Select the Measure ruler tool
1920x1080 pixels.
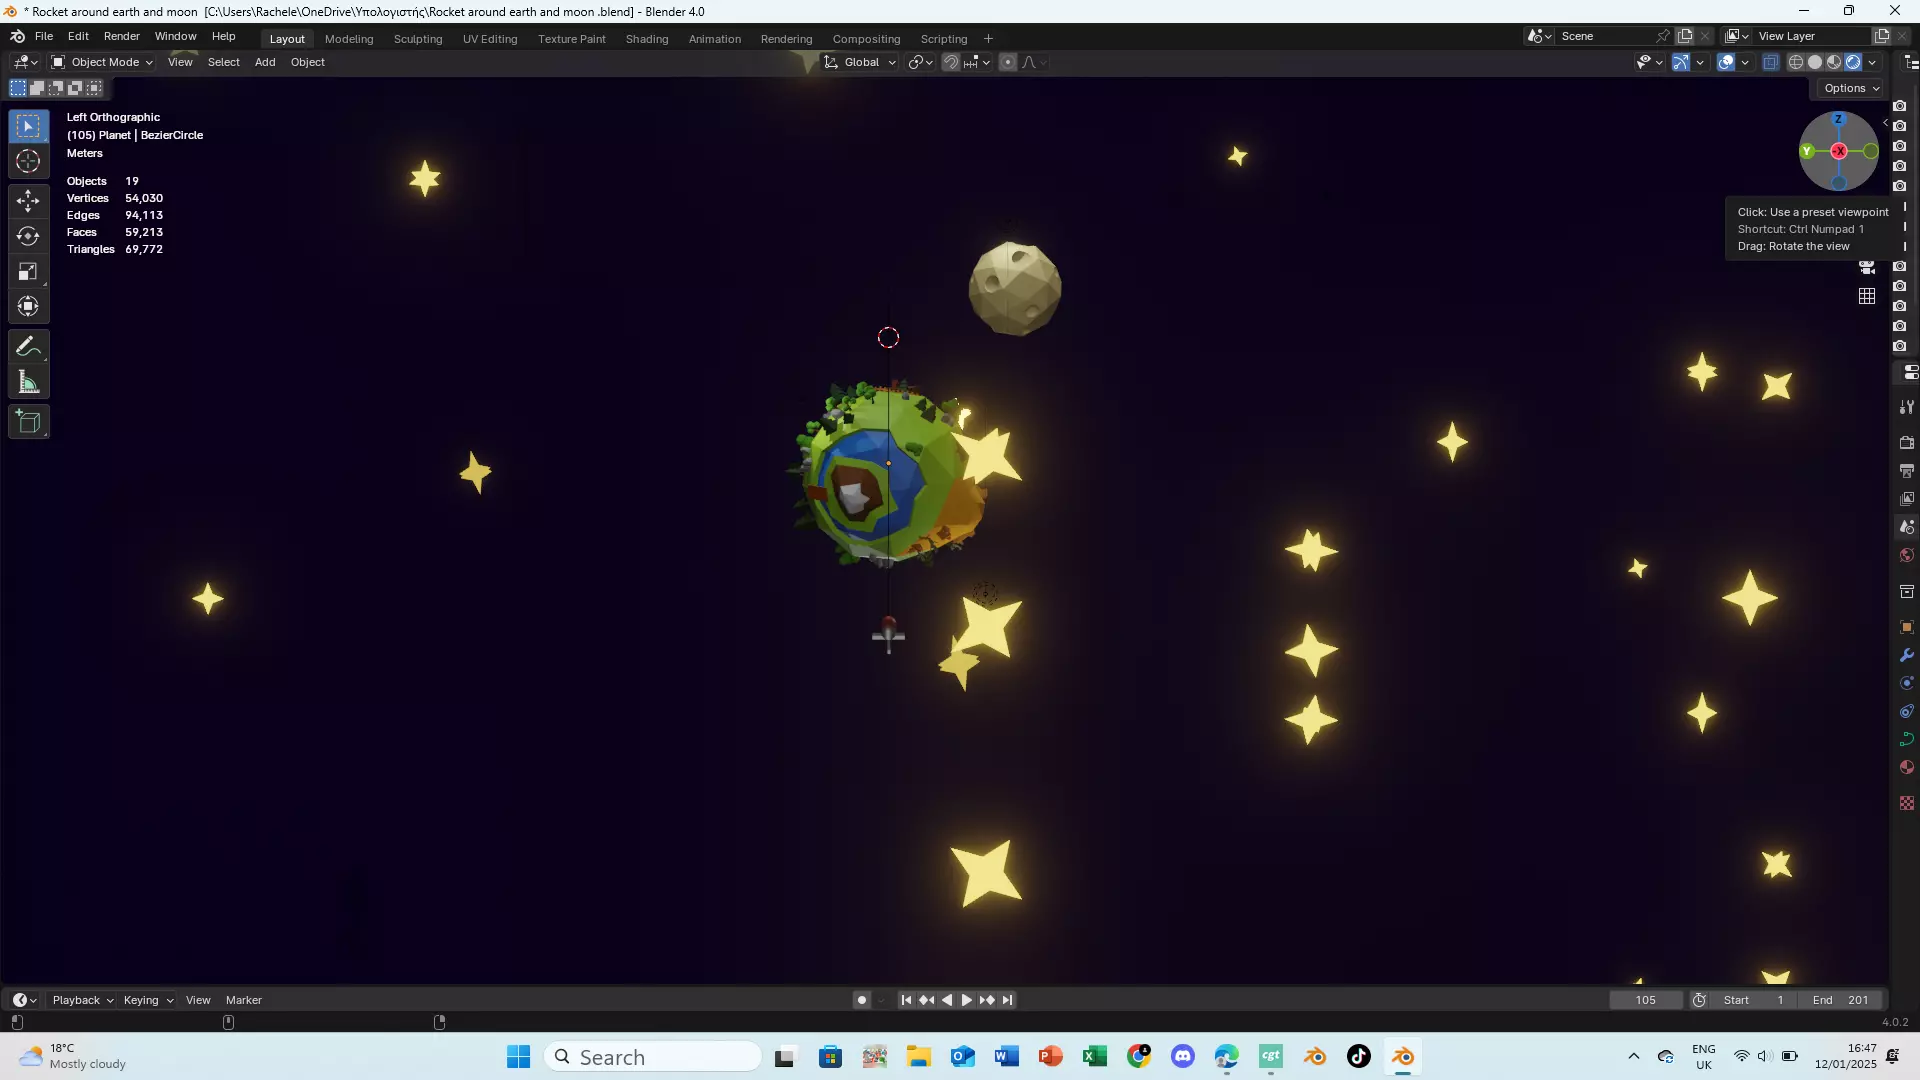[x=28, y=382]
